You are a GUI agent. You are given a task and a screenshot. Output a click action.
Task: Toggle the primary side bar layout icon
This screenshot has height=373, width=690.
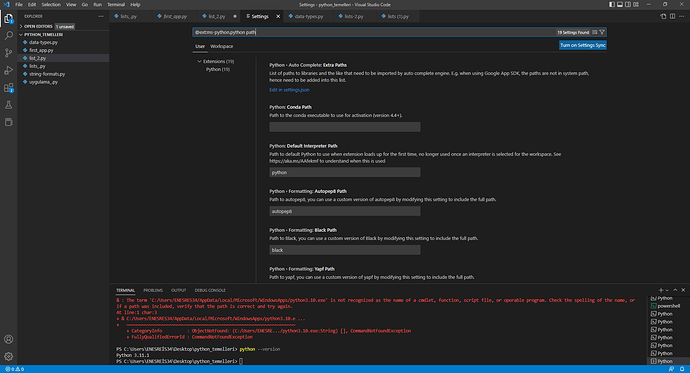pyautogui.click(x=612, y=4)
